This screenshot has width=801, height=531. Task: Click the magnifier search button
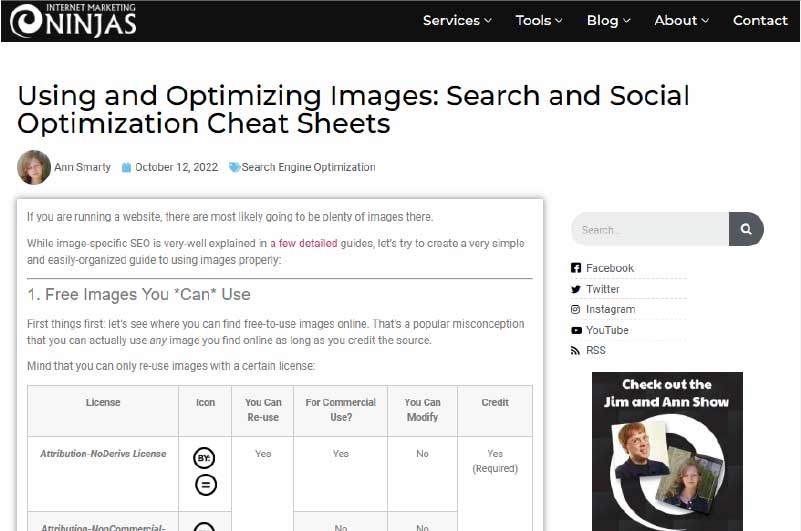(x=746, y=229)
